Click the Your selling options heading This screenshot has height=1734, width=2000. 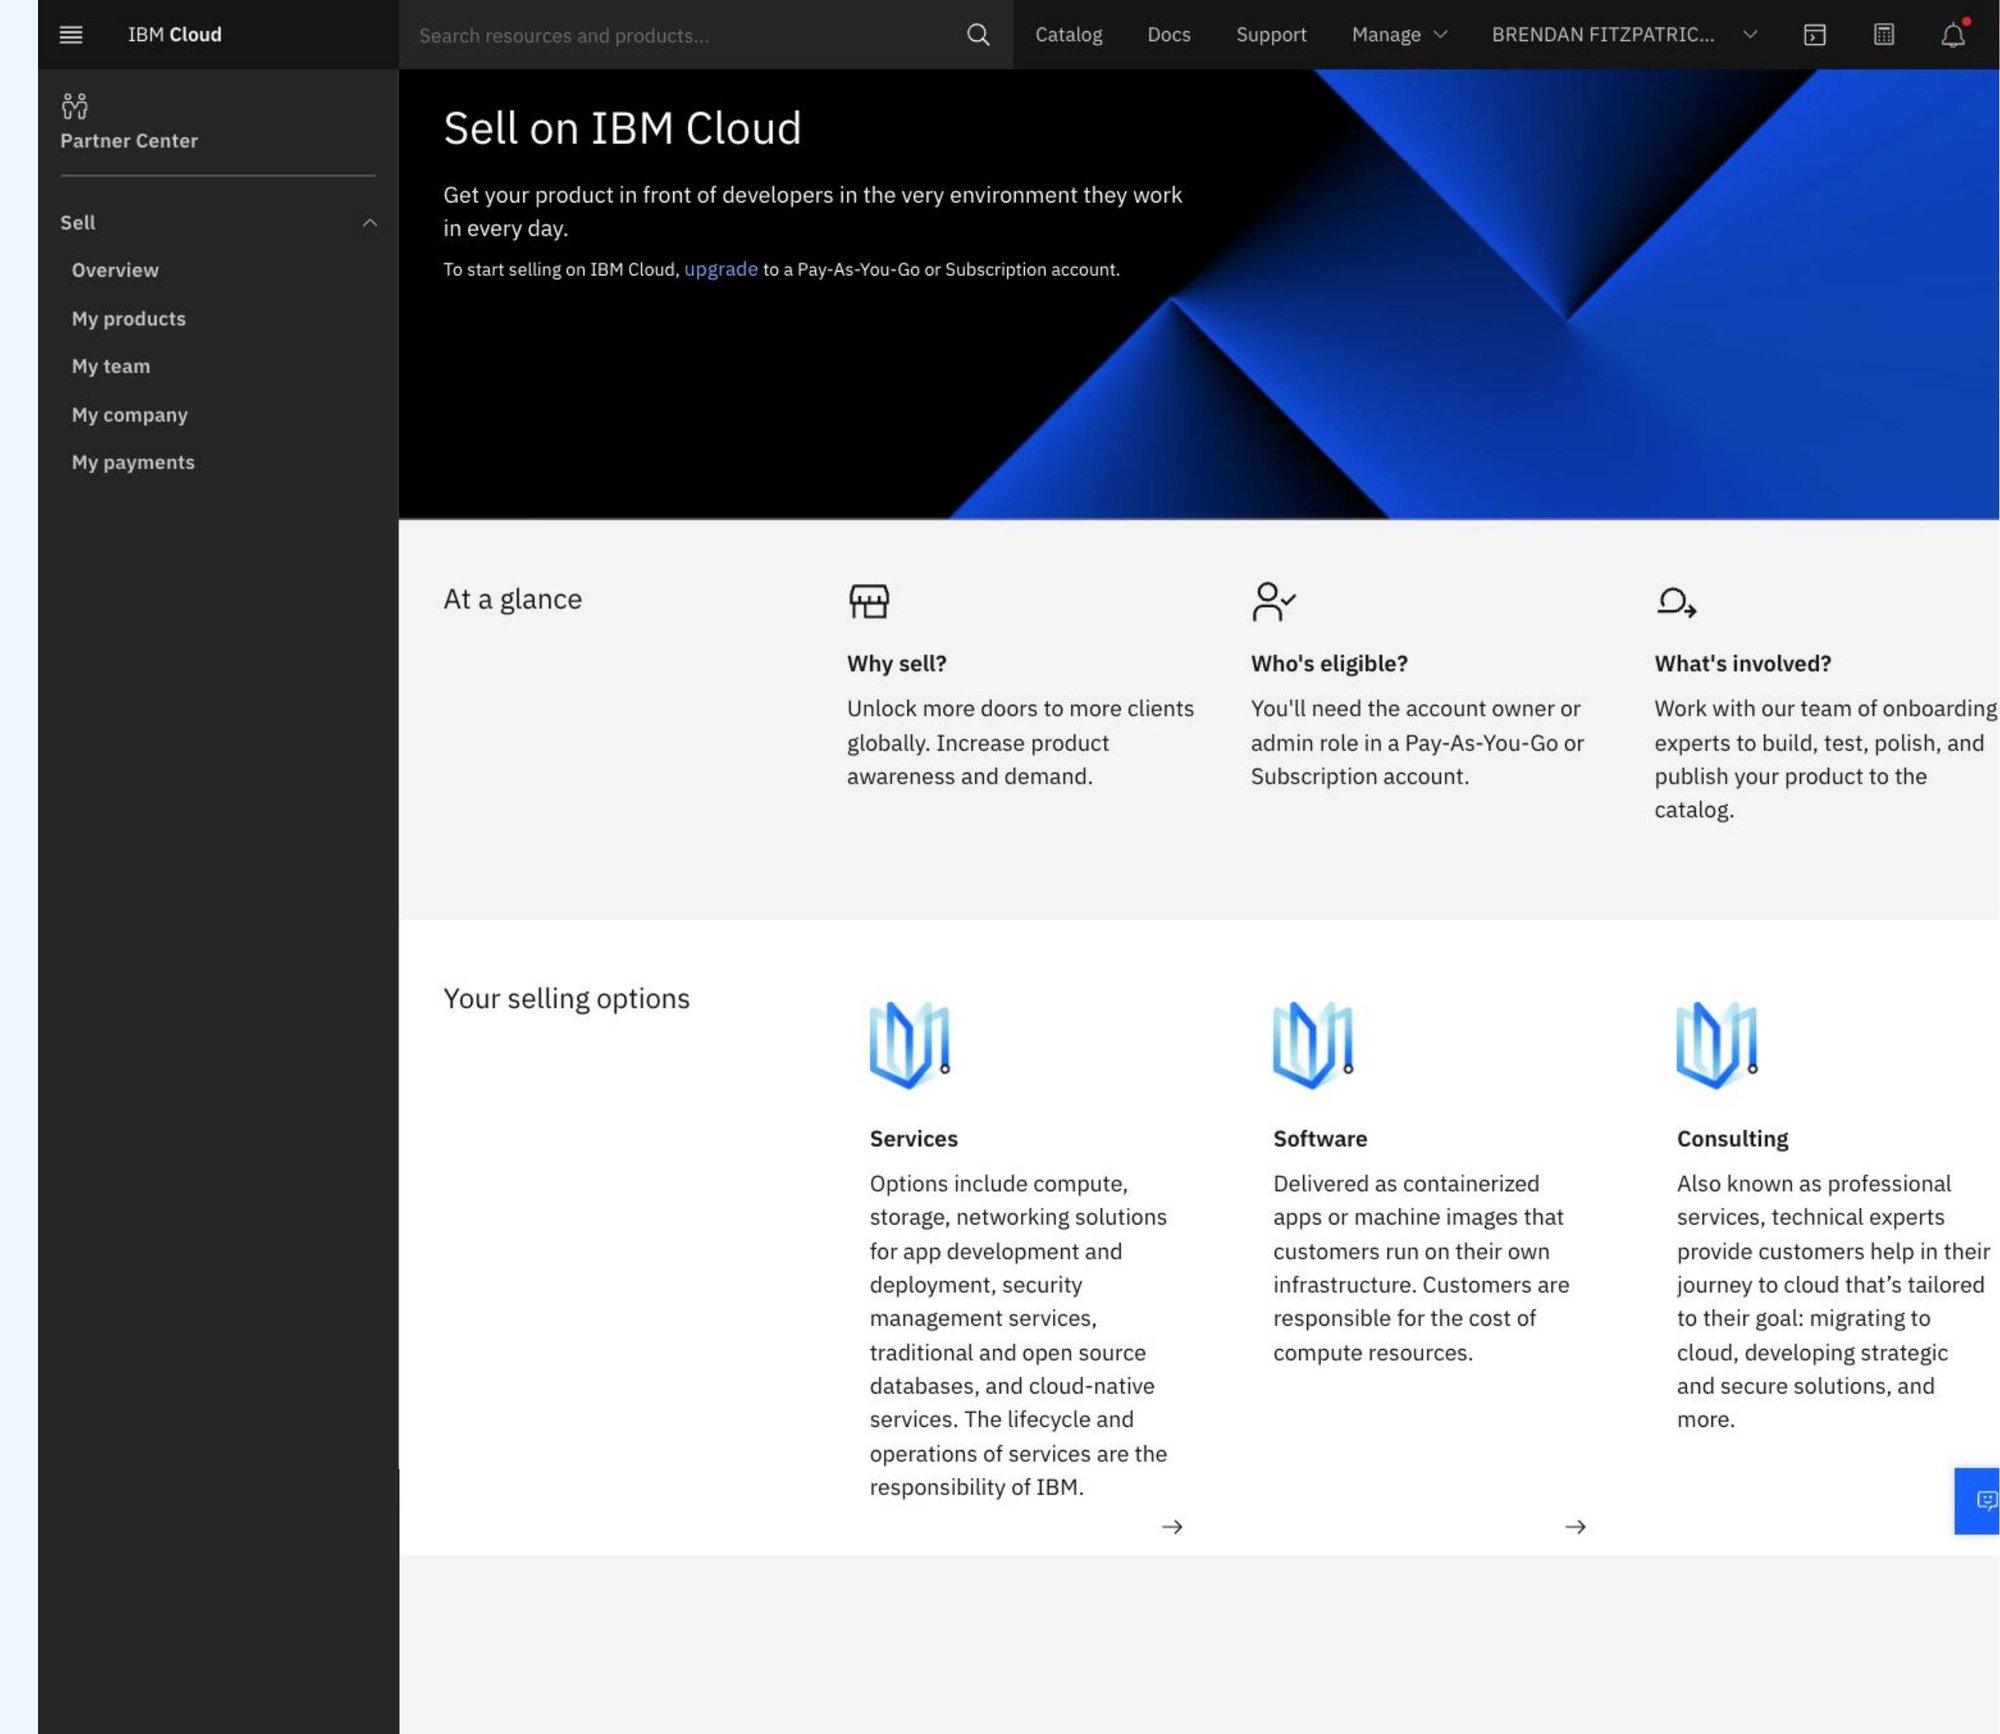coord(566,998)
